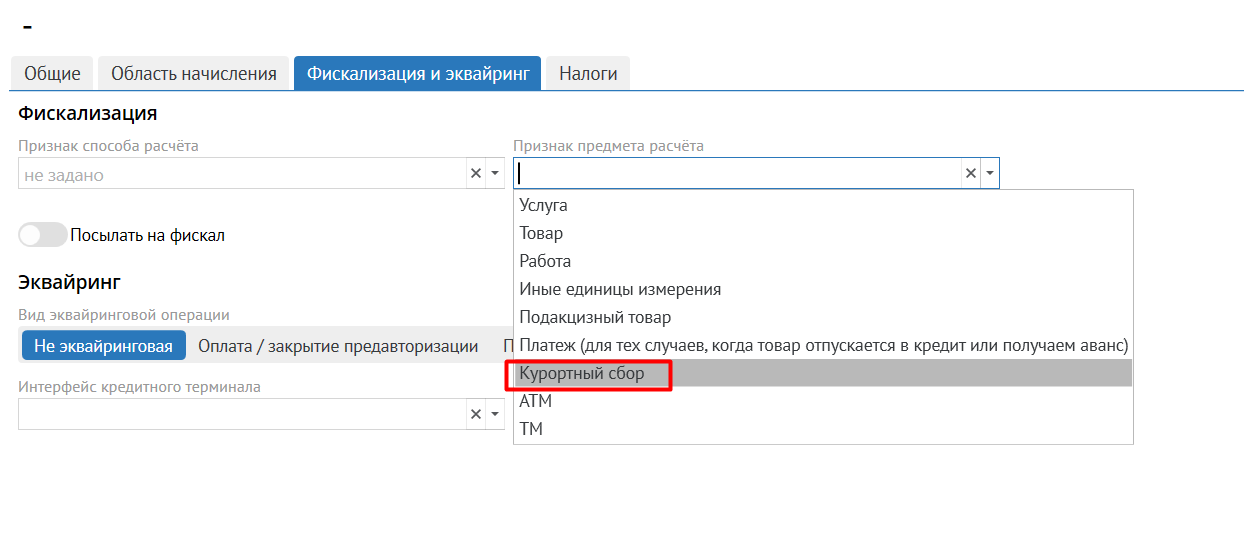Image resolution: width=1244 pixels, height=538 pixels.
Task: Clear the Признак способа расчёта field
Action: click(x=476, y=174)
